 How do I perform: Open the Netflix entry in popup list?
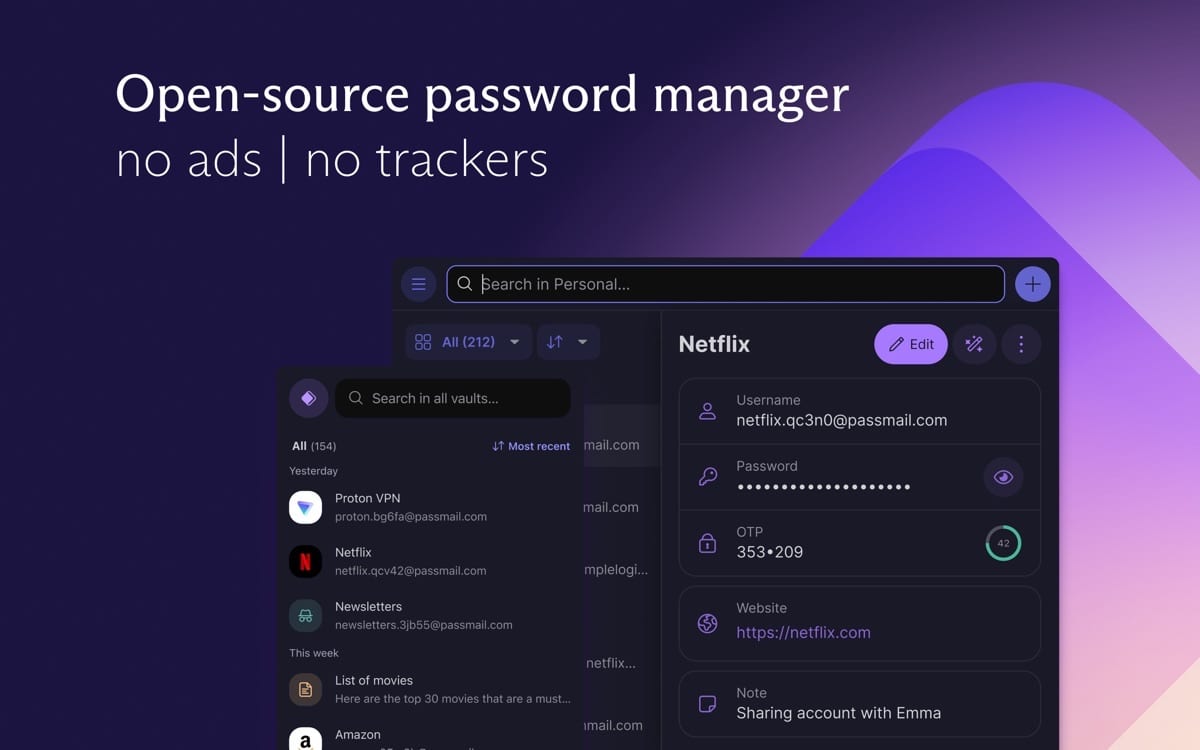point(430,561)
